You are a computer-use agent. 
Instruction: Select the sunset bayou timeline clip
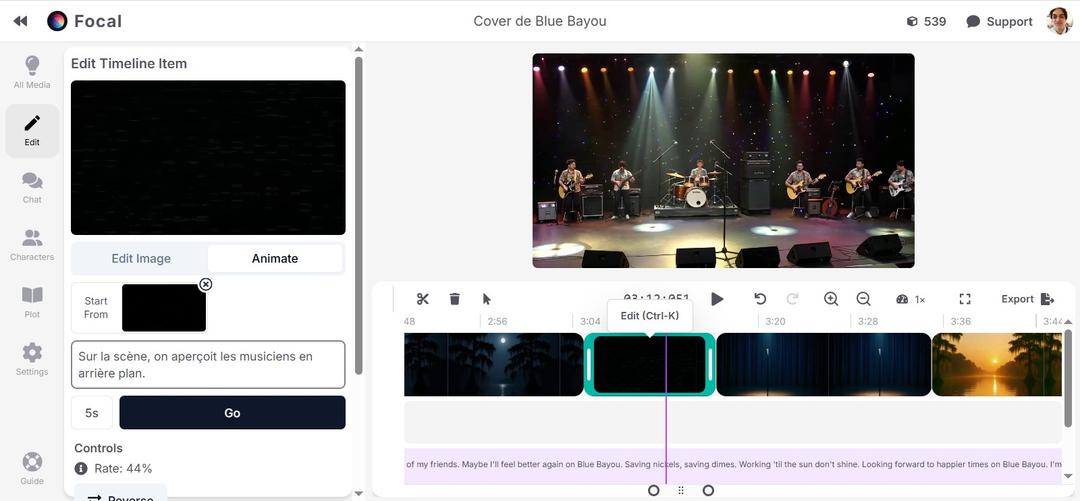(x=995, y=365)
